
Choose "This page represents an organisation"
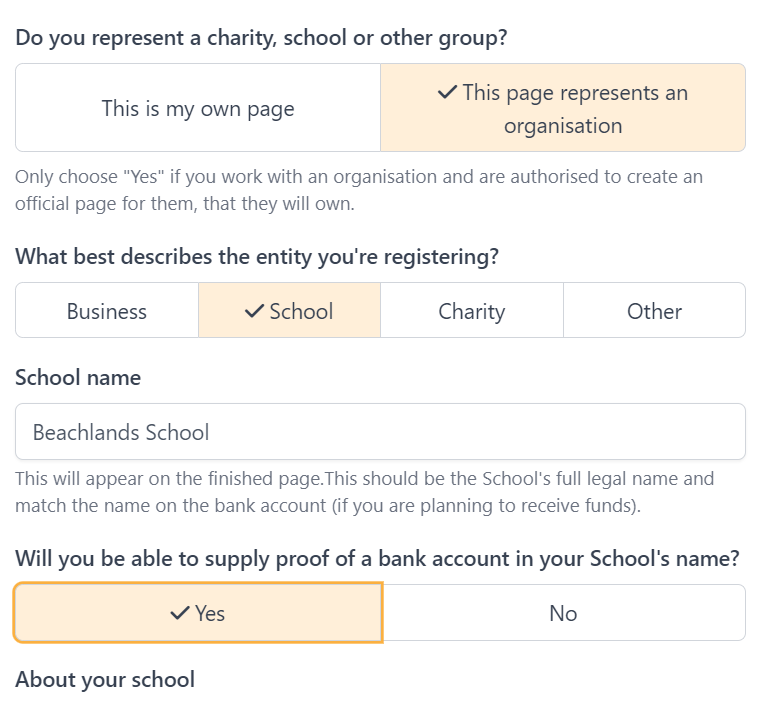click(563, 108)
